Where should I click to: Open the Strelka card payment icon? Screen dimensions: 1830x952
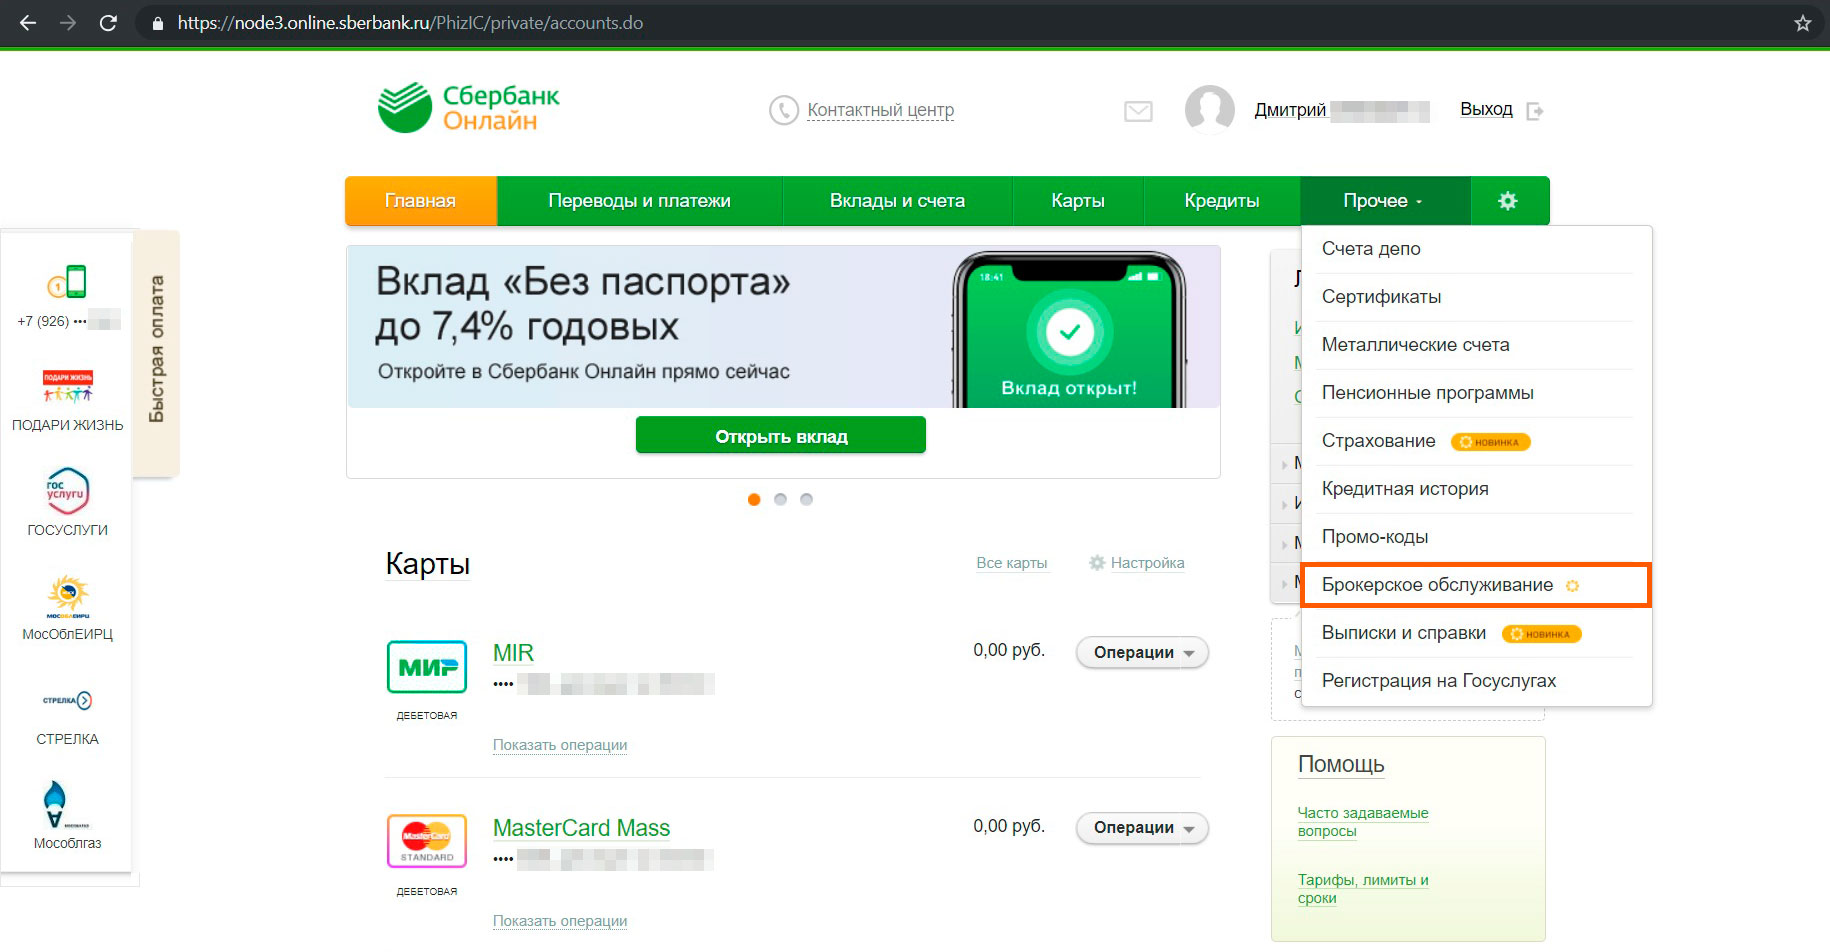(67, 701)
